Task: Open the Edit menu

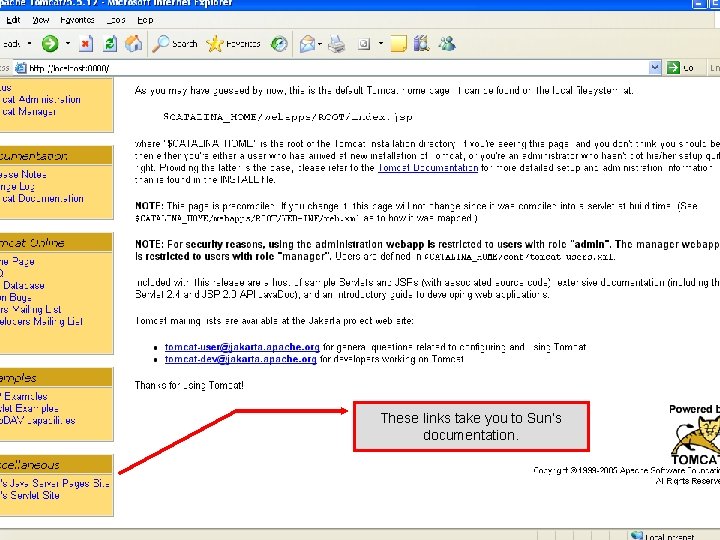Action: pyautogui.click(x=13, y=20)
